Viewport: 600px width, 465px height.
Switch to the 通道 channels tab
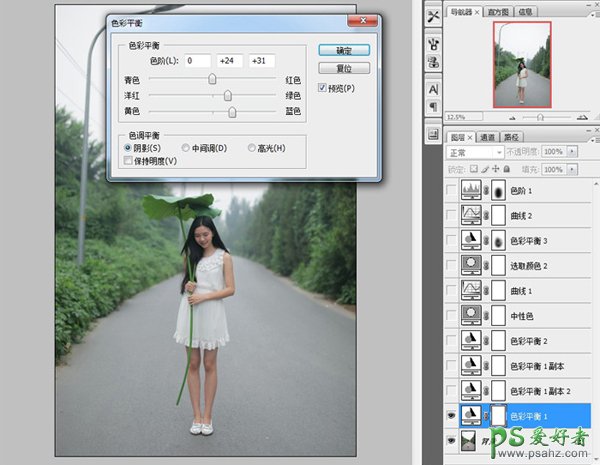coord(488,137)
